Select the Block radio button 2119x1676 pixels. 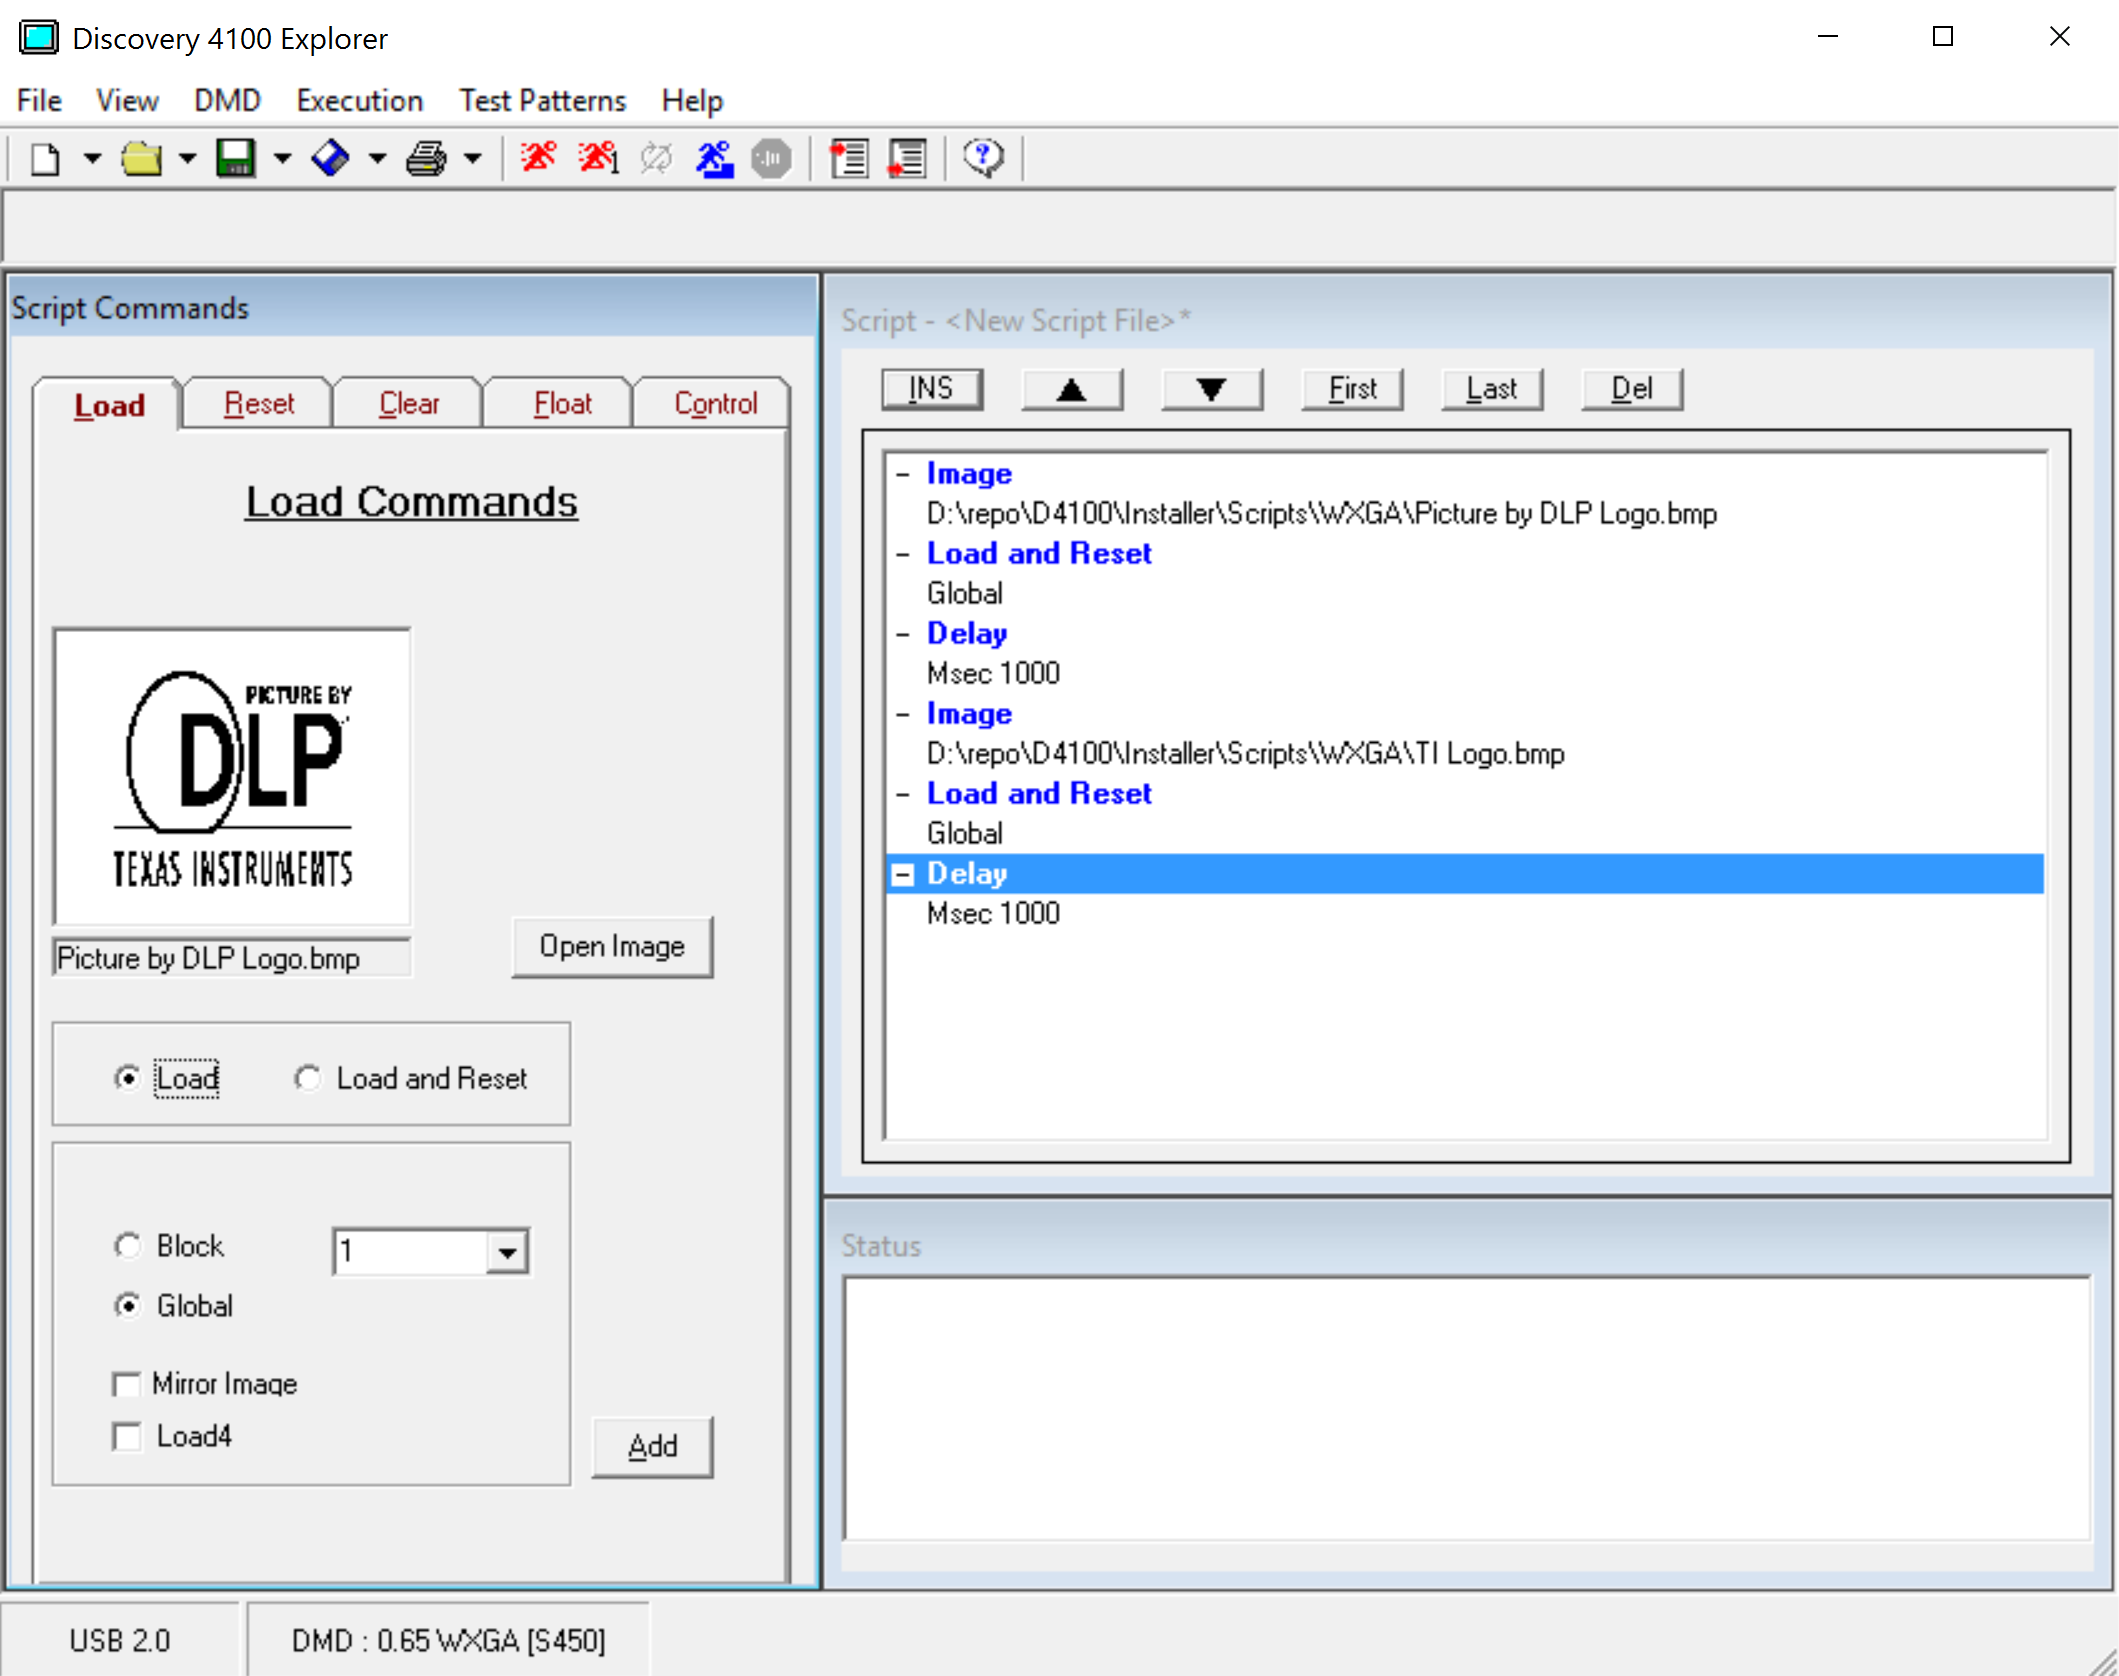click(127, 1246)
